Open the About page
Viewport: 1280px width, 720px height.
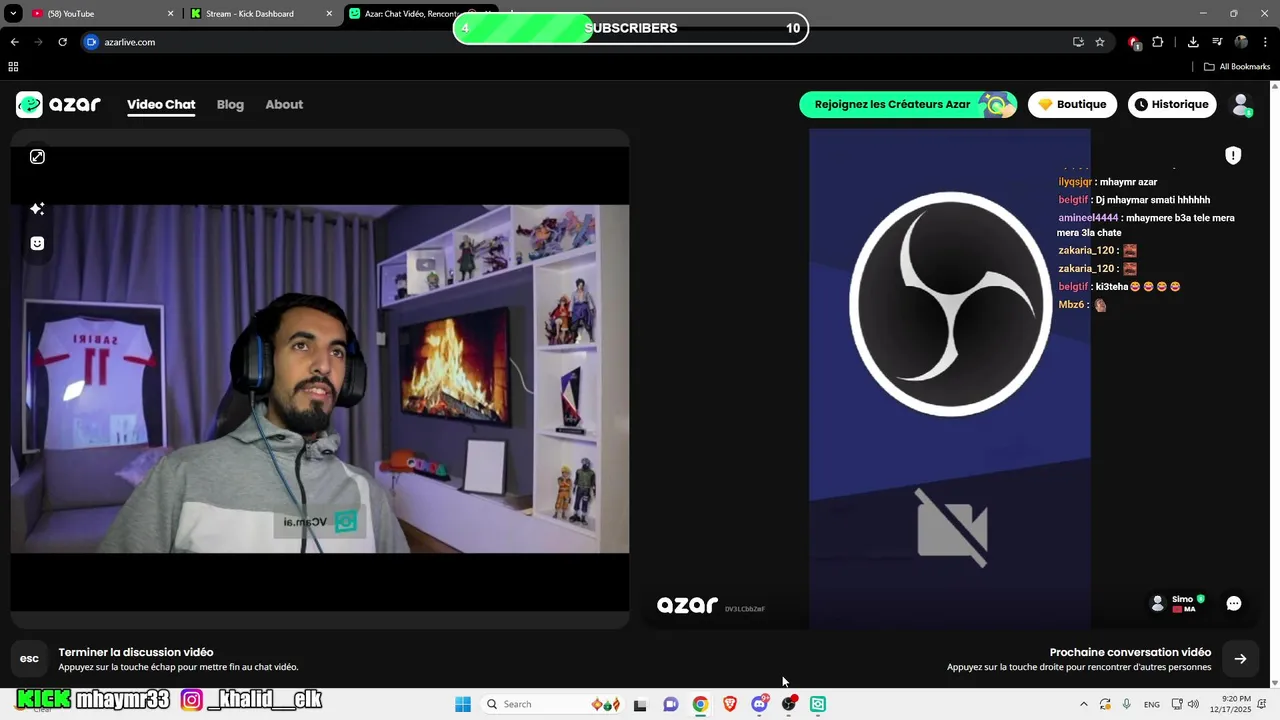tap(284, 104)
